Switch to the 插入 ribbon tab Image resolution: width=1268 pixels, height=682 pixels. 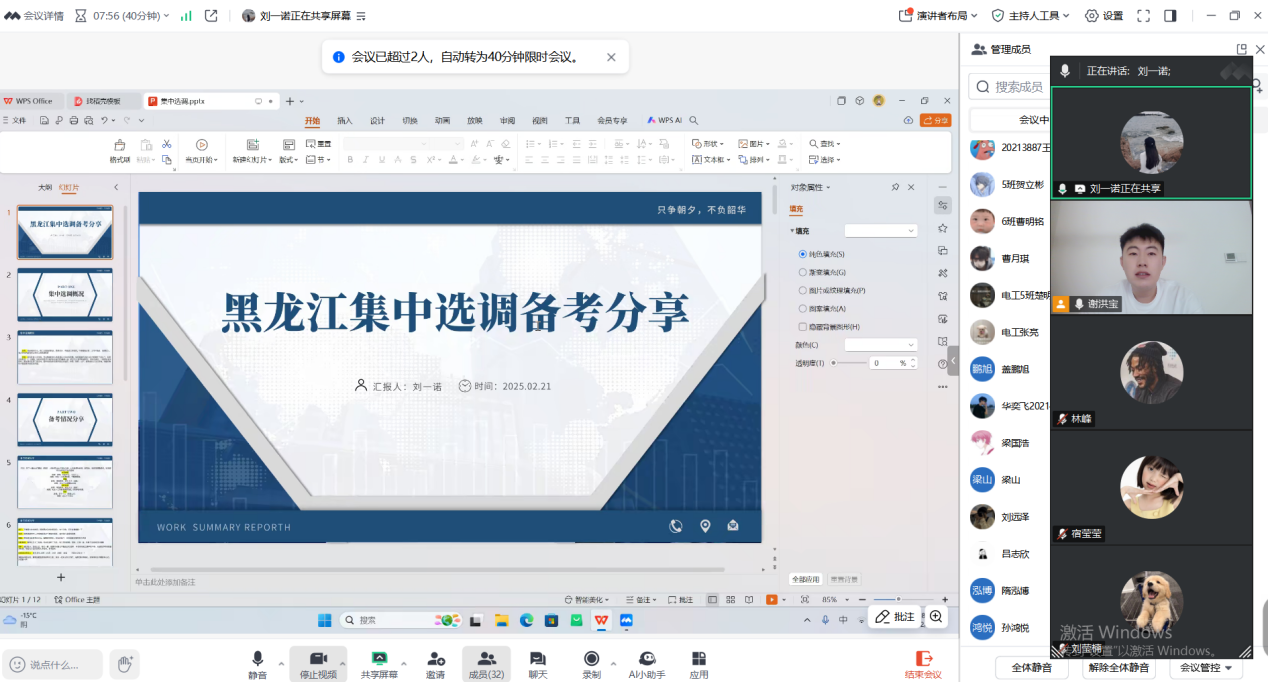[345, 121]
